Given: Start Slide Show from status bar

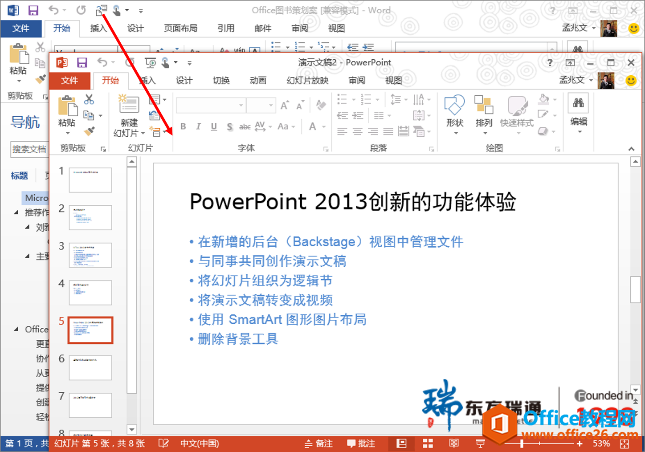Looking at the screenshot, I should pos(480,443).
